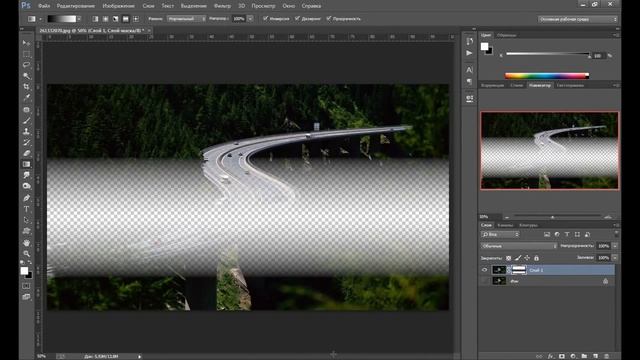Choose the diamond gradient style icon
The width and height of the screenshot is (640, 360).
click(x=136, y=19)
